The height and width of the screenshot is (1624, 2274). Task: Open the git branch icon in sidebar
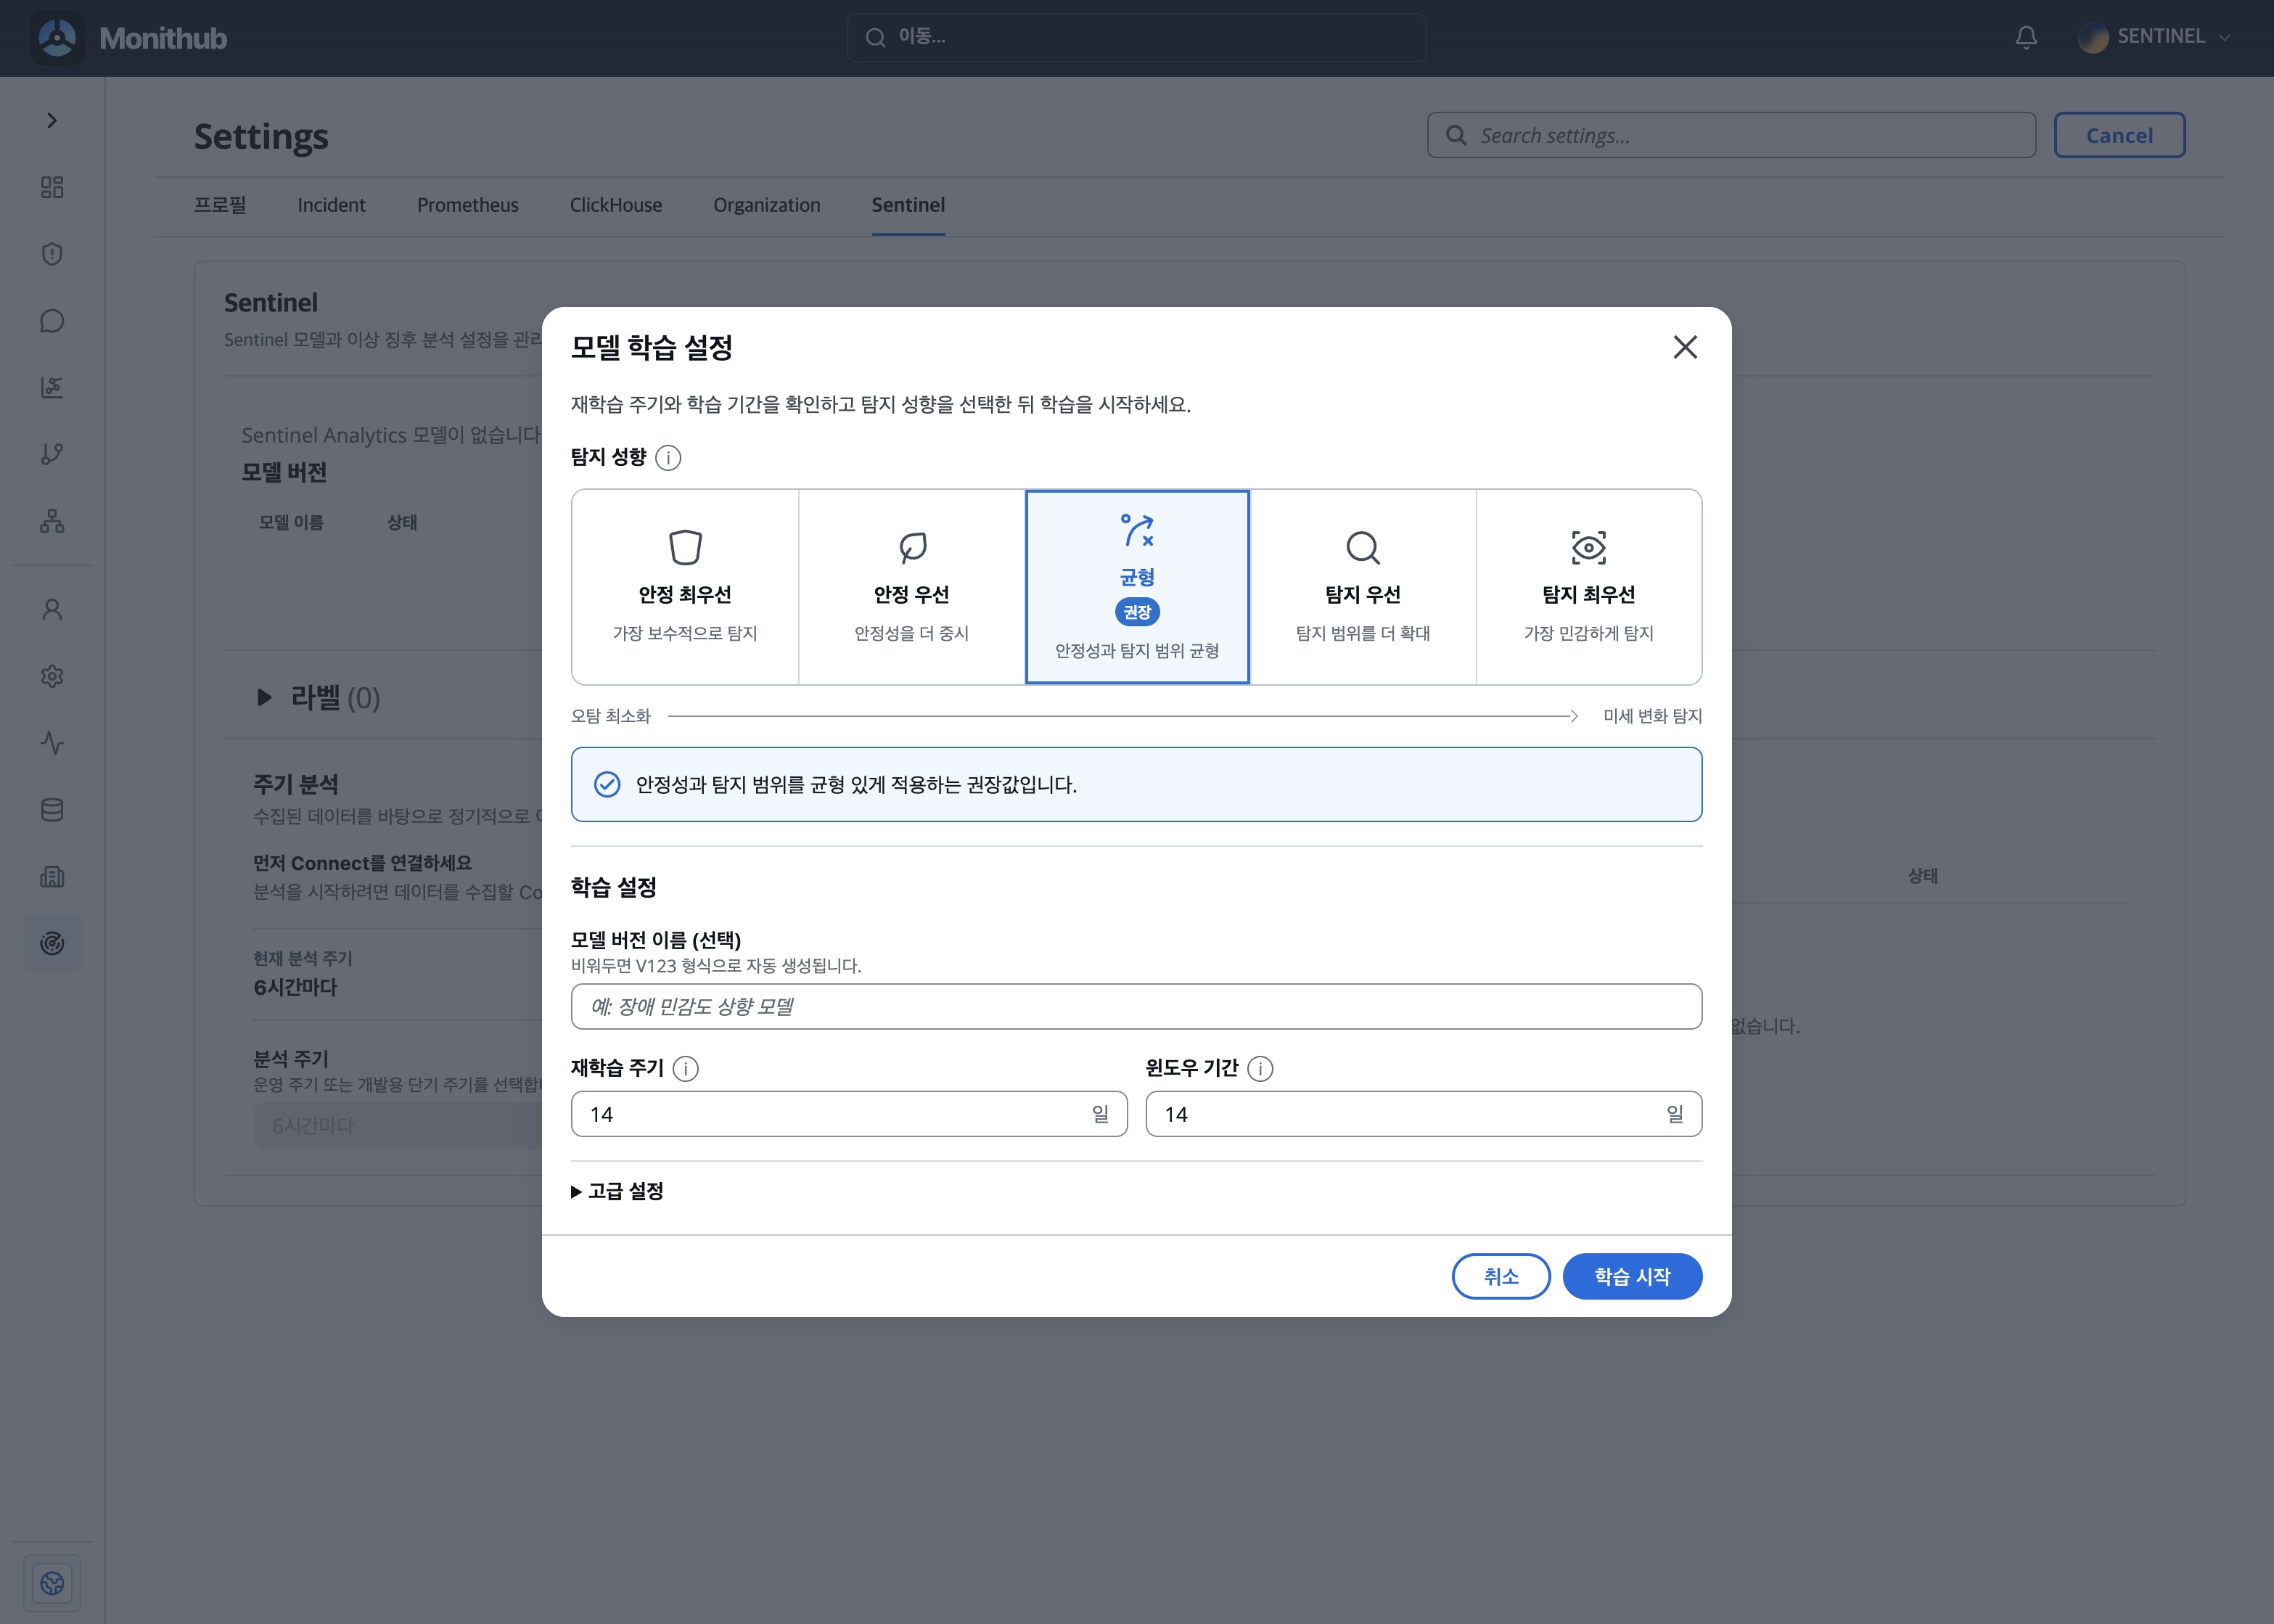tap(52, 454)
